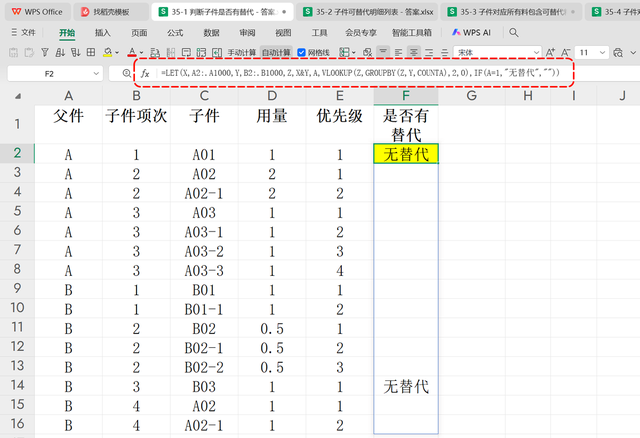Viewport: 640px width, 438px height.
Task: Launch the WPS AI assistant
Action: [x=471, y=32]
